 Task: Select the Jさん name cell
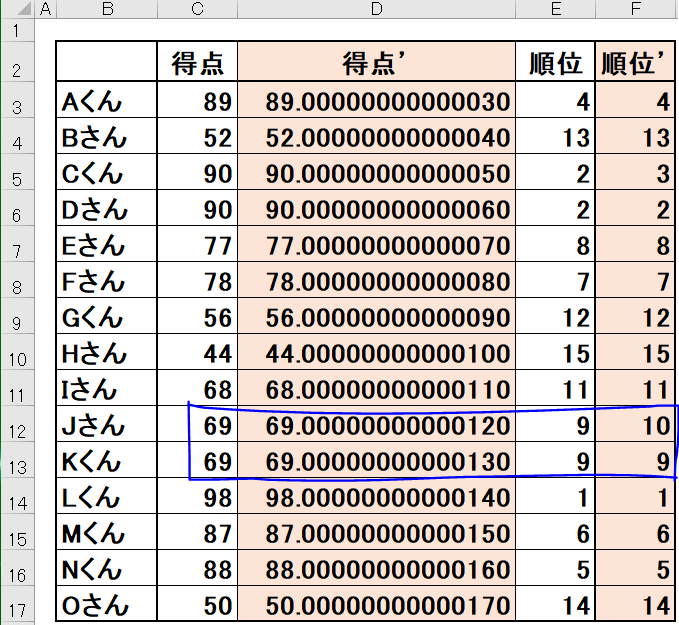(107, 424)
